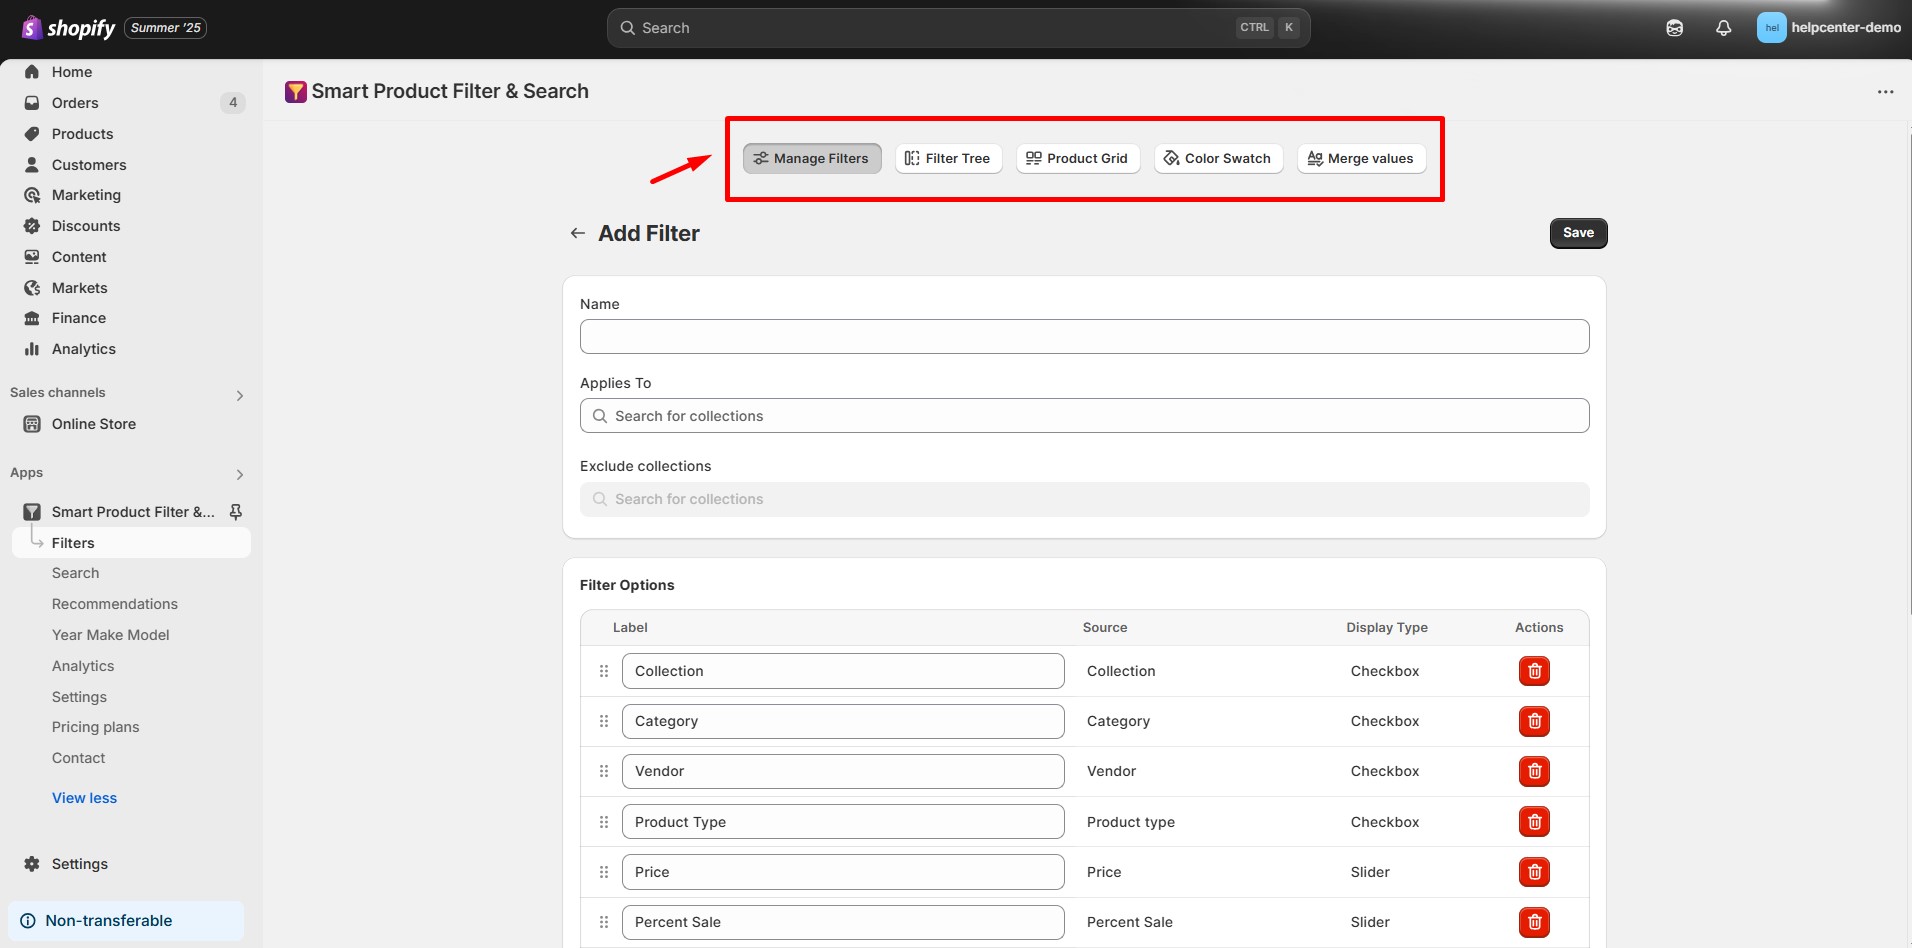Click the Applies To collections search field
Screen dimensions: 1912x948
tap(1084, 416)
